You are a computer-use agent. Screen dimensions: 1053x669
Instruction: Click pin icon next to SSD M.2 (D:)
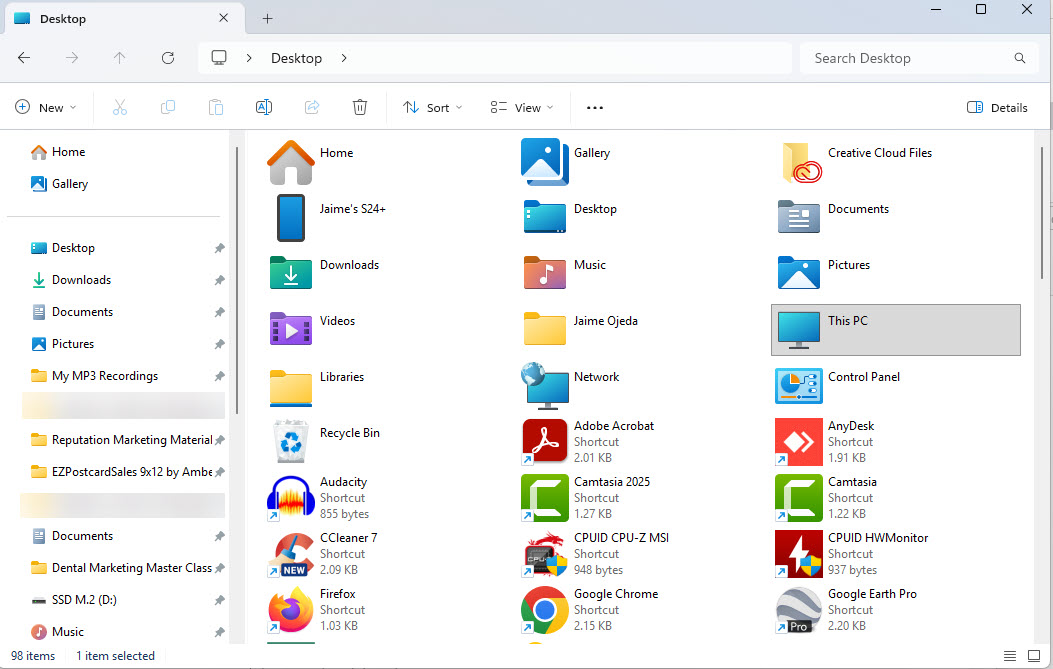219,600
